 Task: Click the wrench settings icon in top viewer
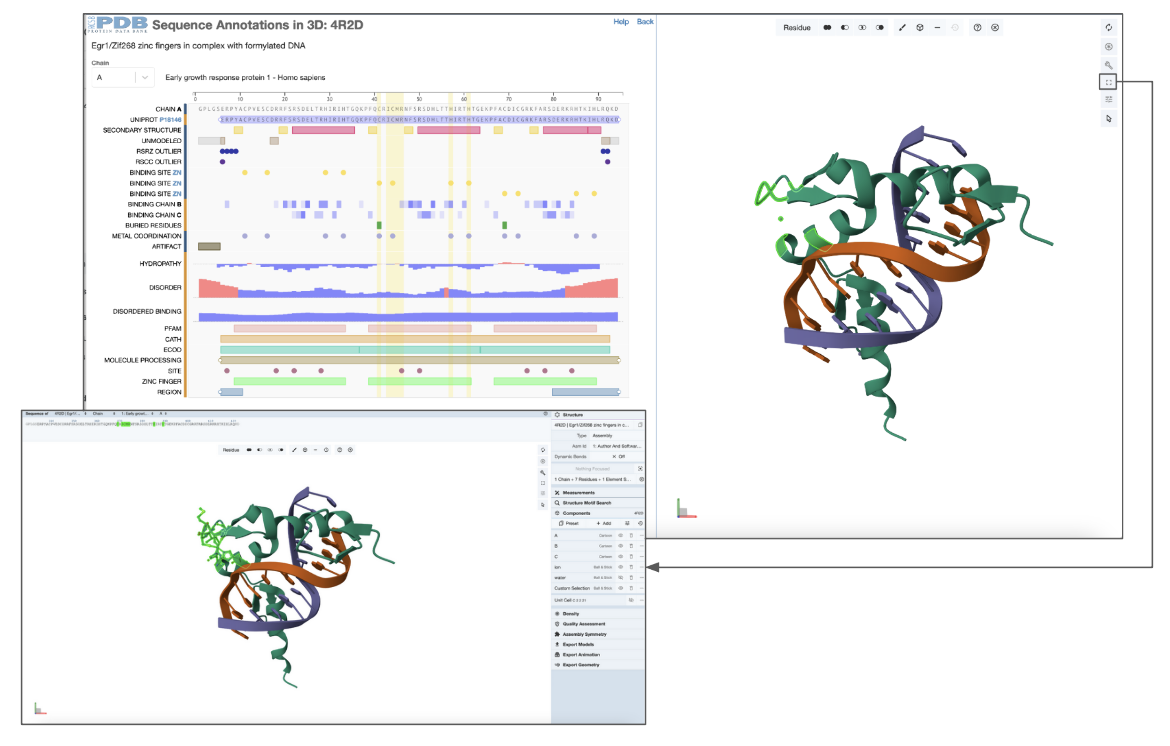click(x=1108, y=64)
